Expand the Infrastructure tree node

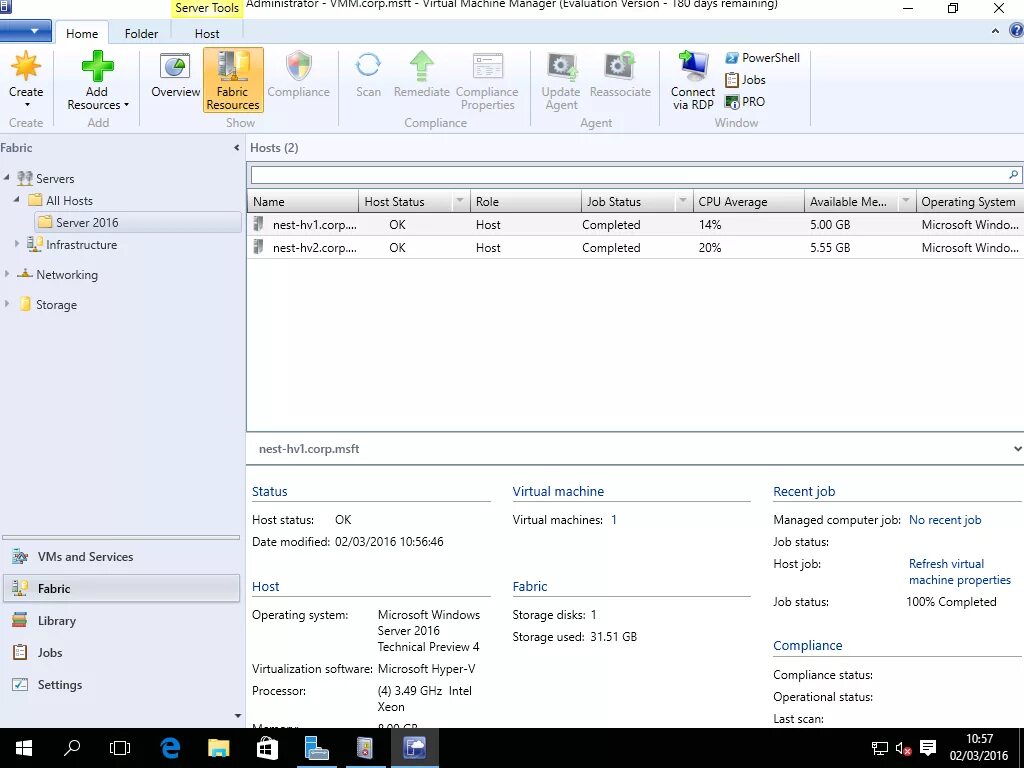coord(17,244)
